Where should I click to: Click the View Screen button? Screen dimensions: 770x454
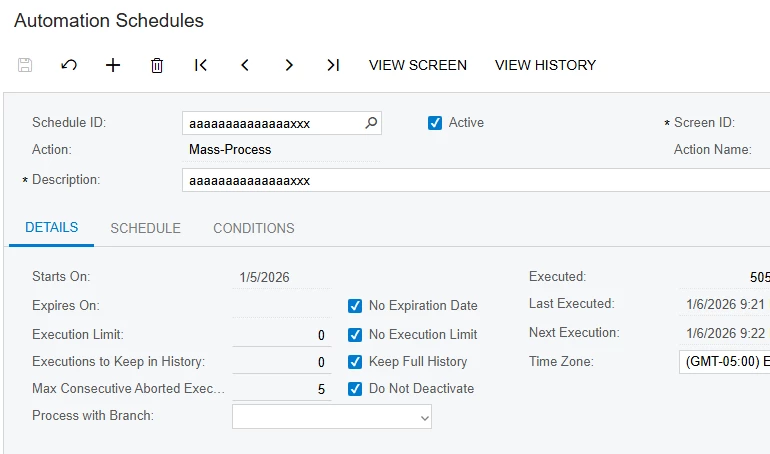click(x=418, y=65)
